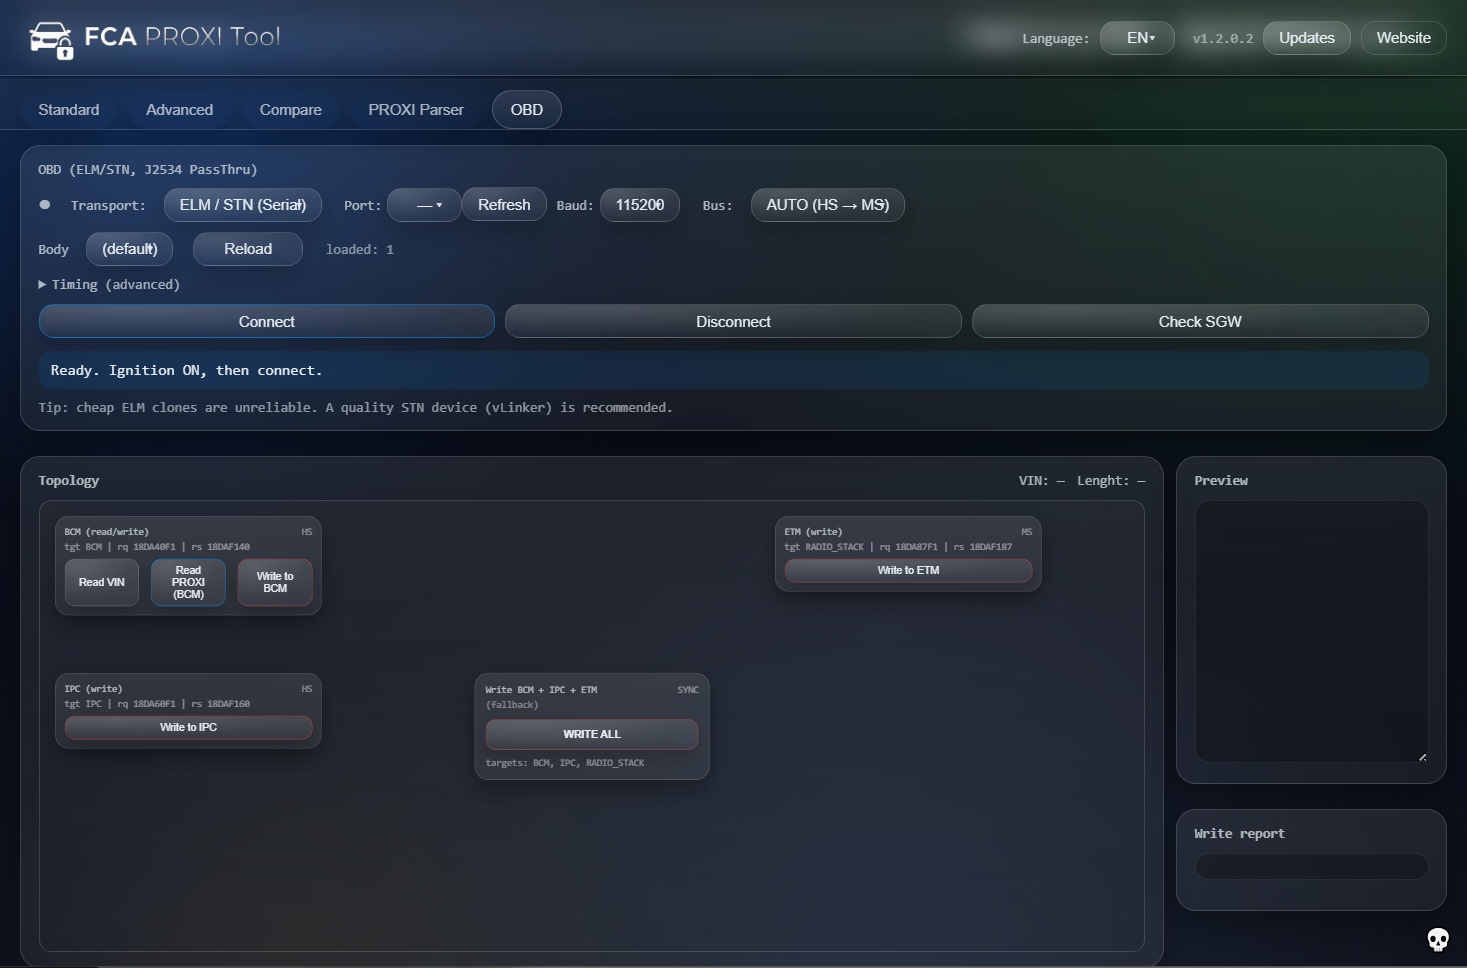Open Updates from the top bar
Image resolution: width=1467 pixels, height=968 pixels.
(1306, 37)
